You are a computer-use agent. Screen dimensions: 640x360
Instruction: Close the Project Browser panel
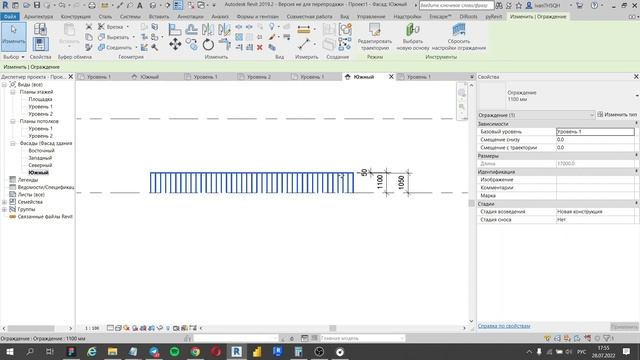tap(71, 77)
